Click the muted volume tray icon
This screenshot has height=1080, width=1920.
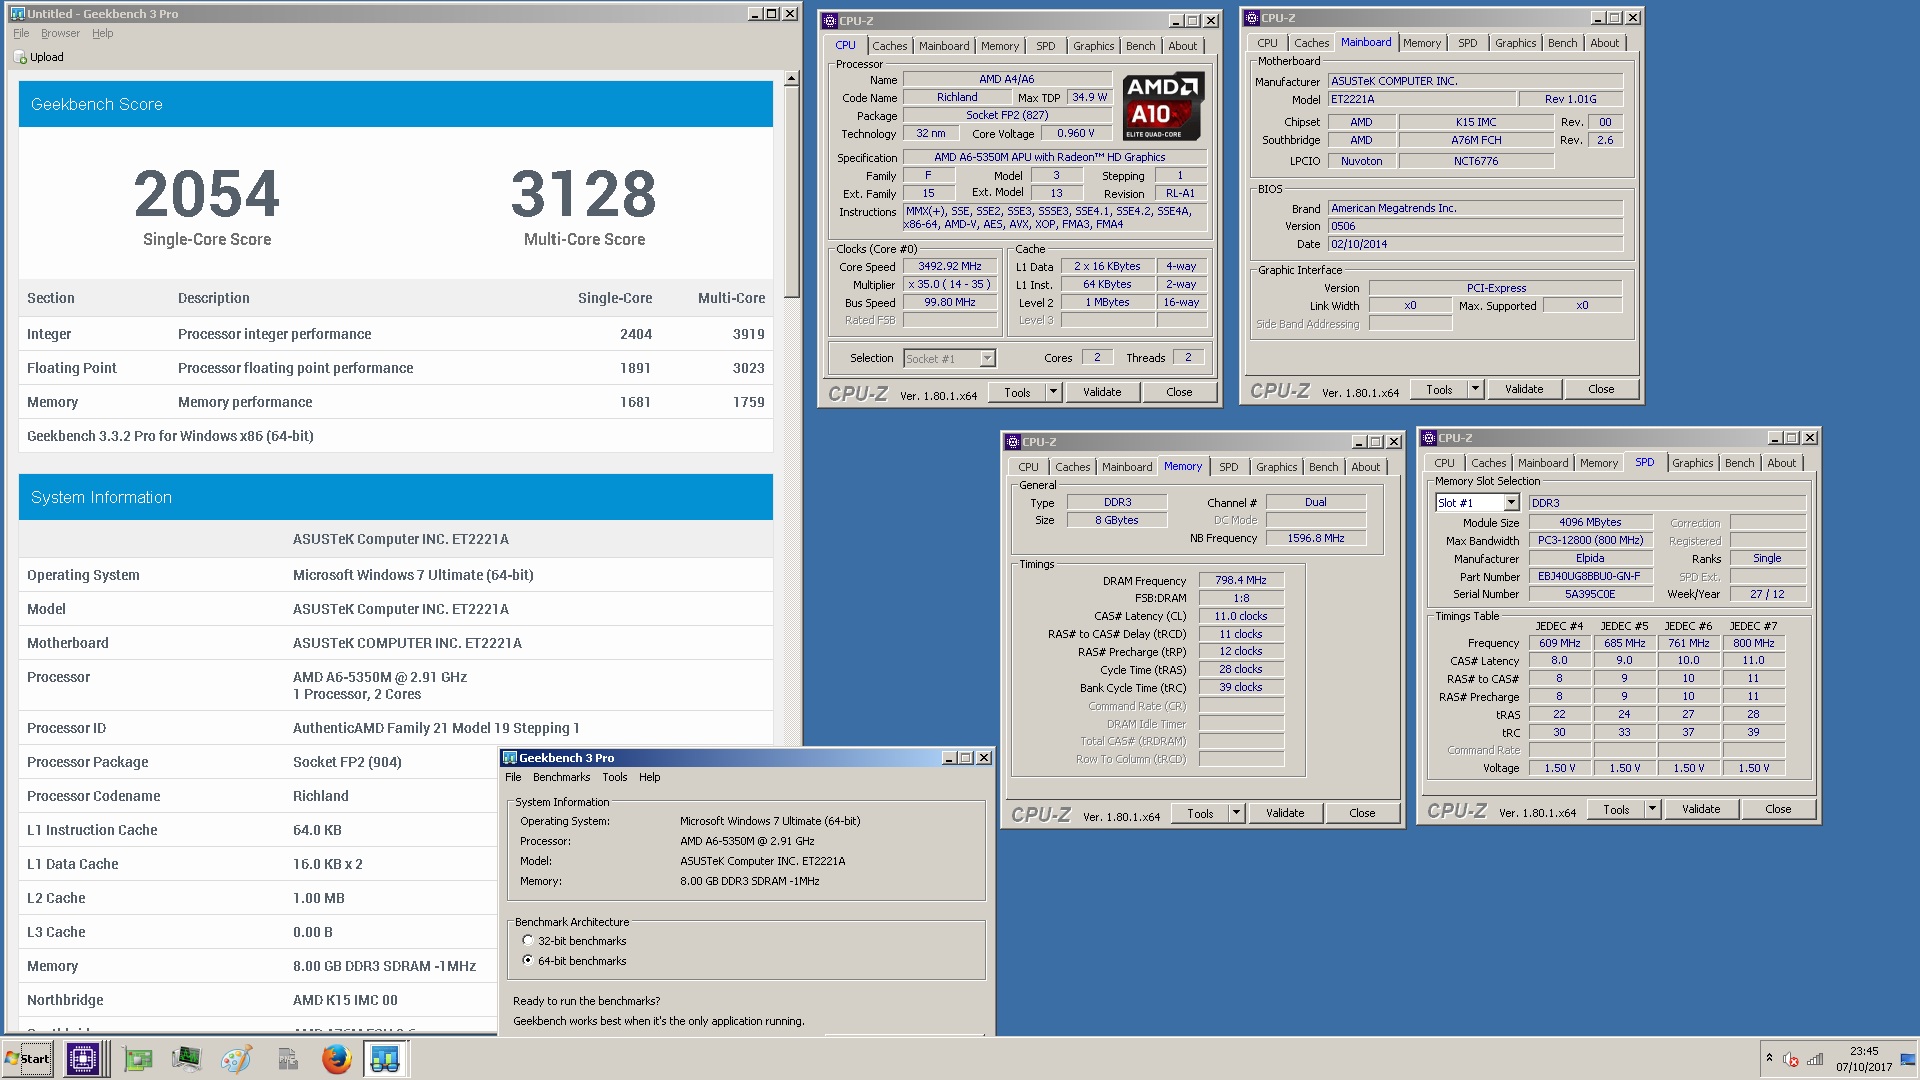point(1791,1059)
